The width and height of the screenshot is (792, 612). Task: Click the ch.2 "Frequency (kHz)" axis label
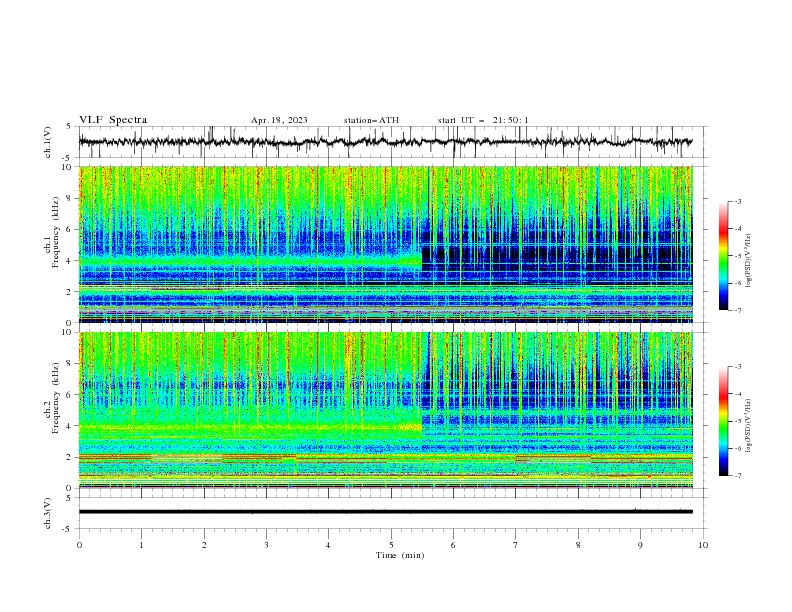56,398
